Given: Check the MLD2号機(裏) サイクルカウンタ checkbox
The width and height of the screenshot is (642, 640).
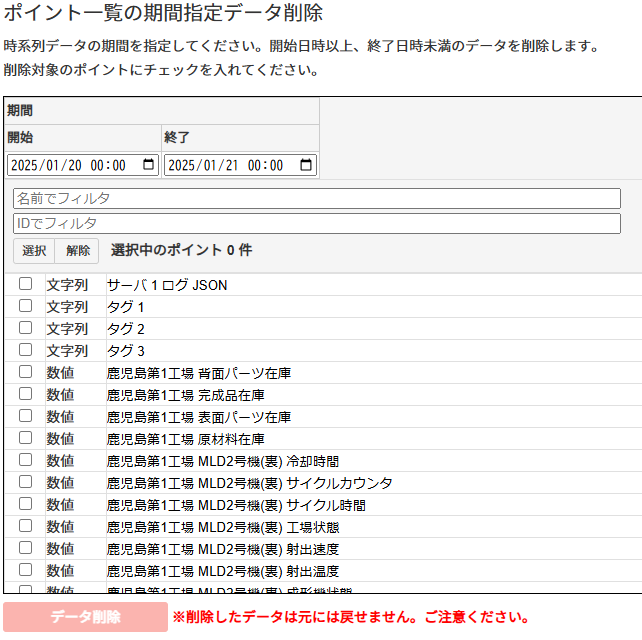Looking at the screenshot, I should coord(25,482).
